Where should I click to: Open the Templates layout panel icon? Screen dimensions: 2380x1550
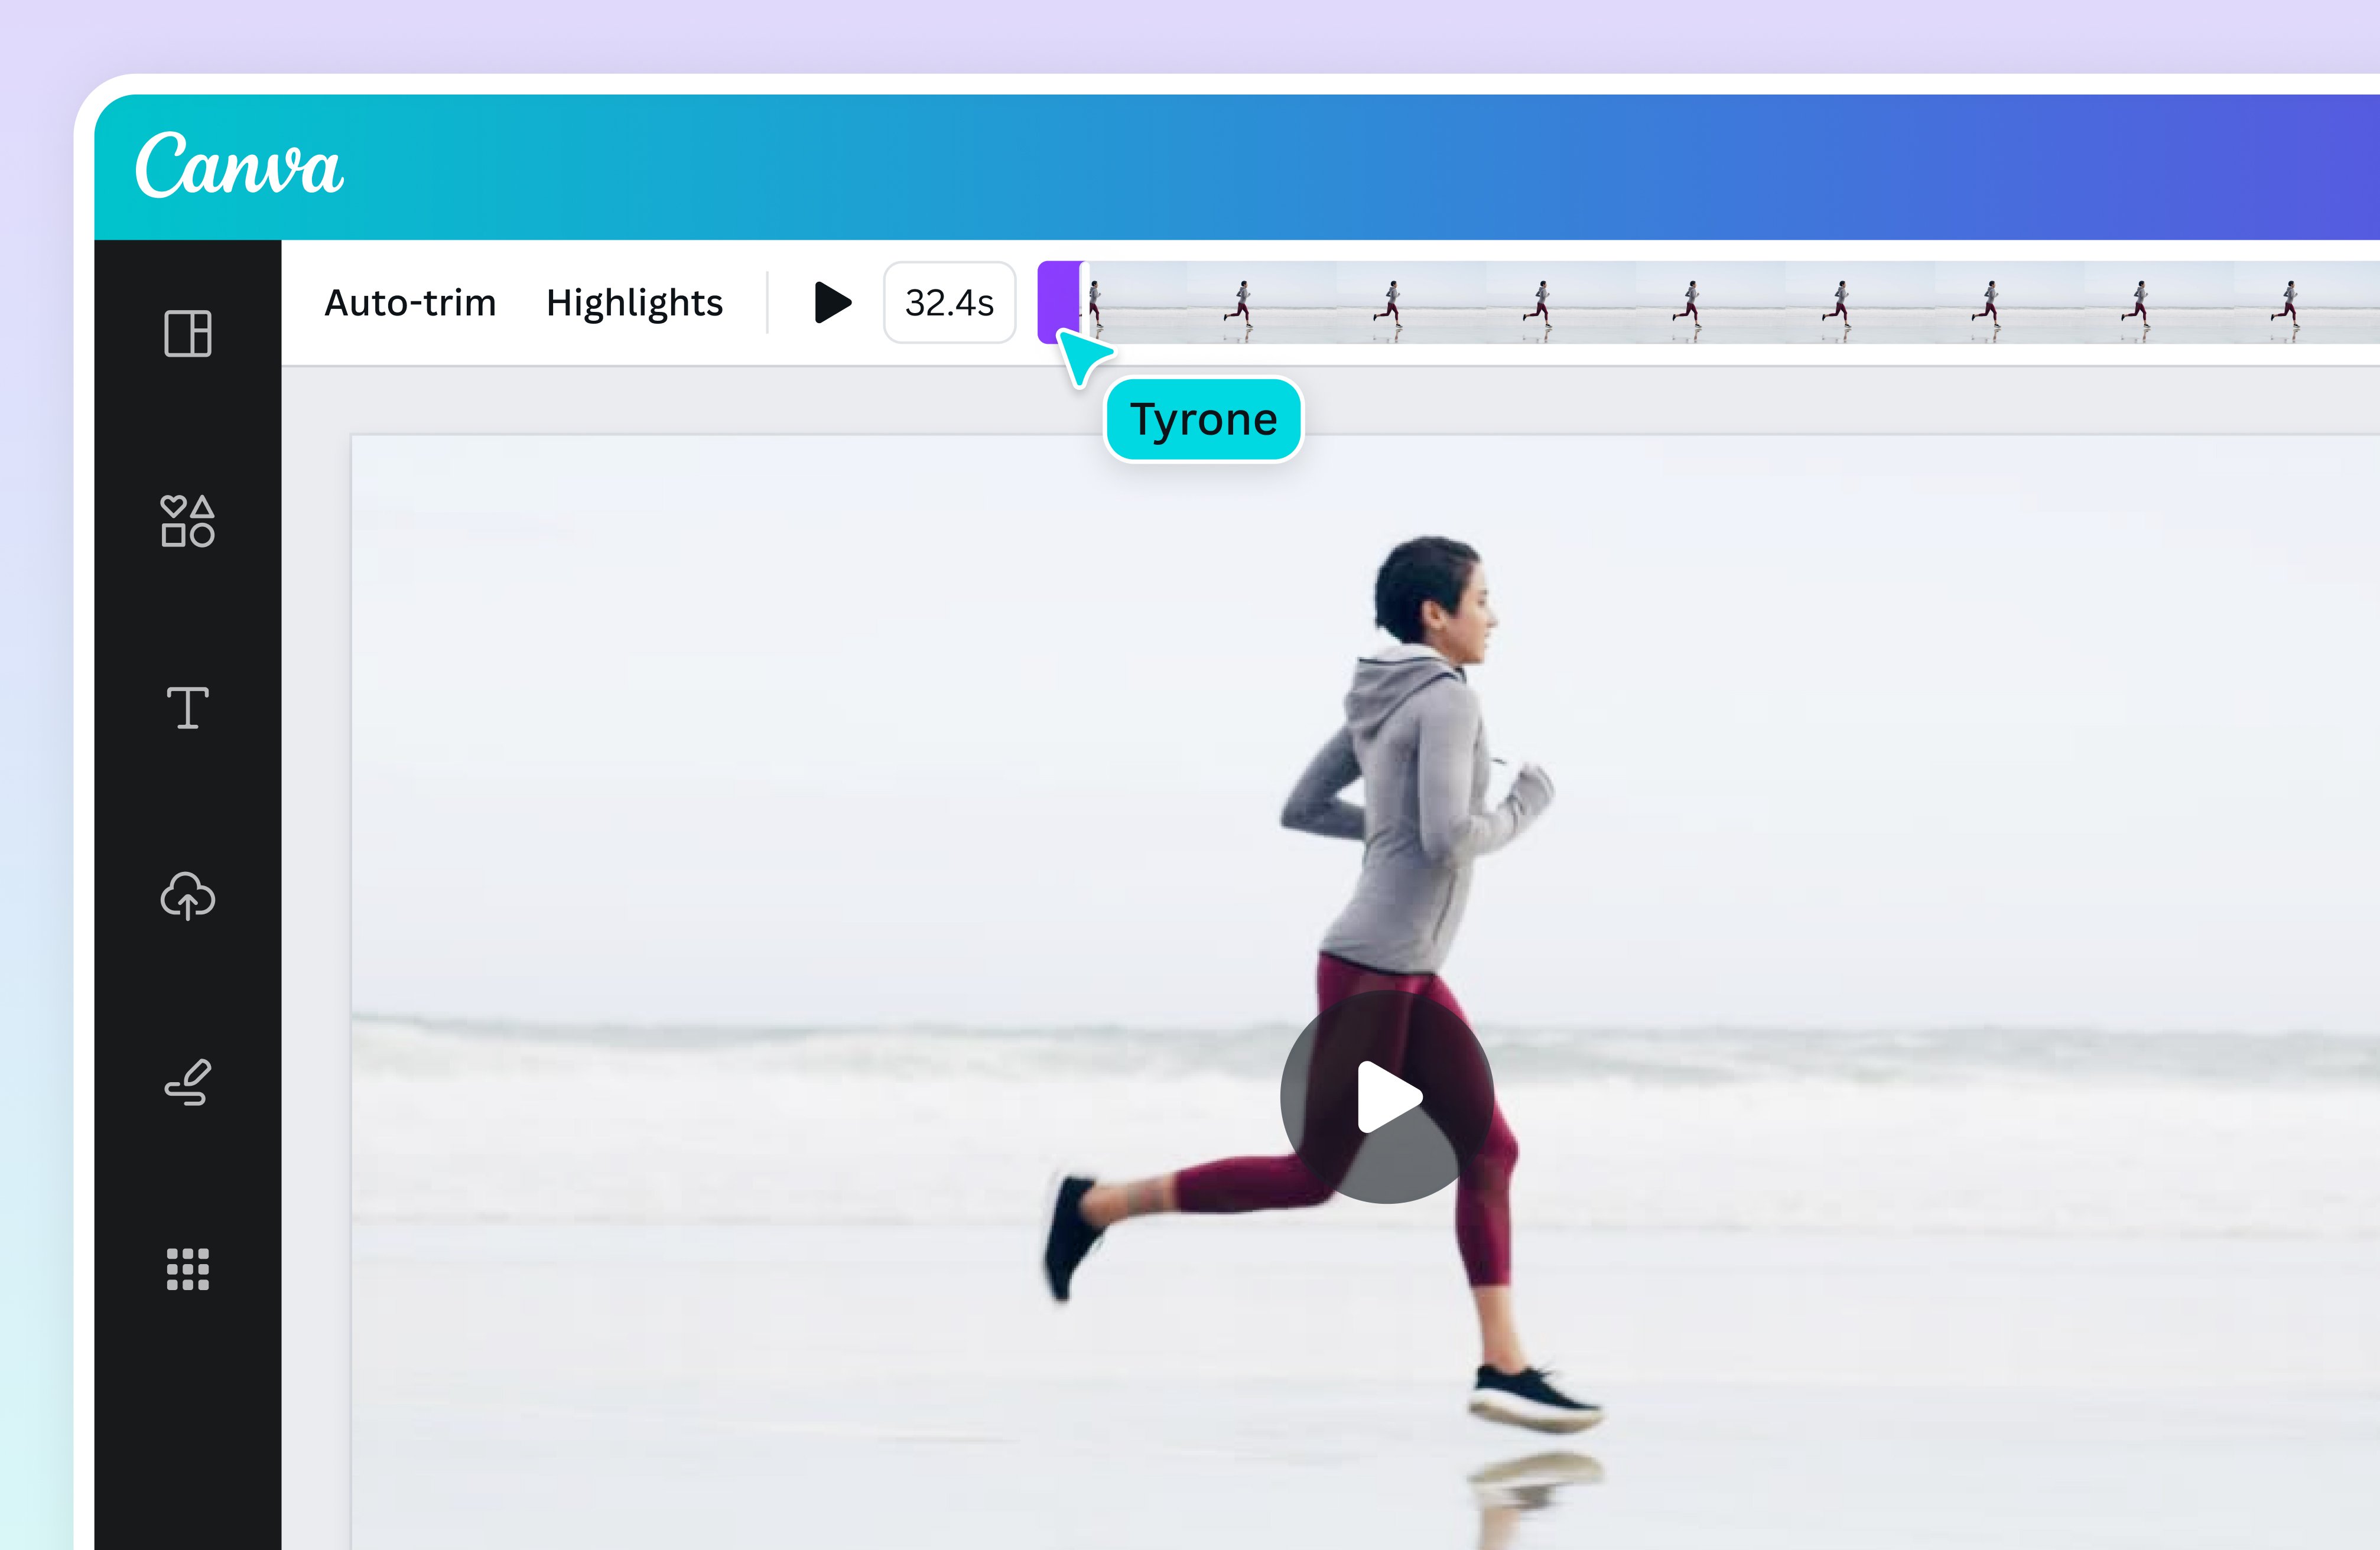pos(187,333)
